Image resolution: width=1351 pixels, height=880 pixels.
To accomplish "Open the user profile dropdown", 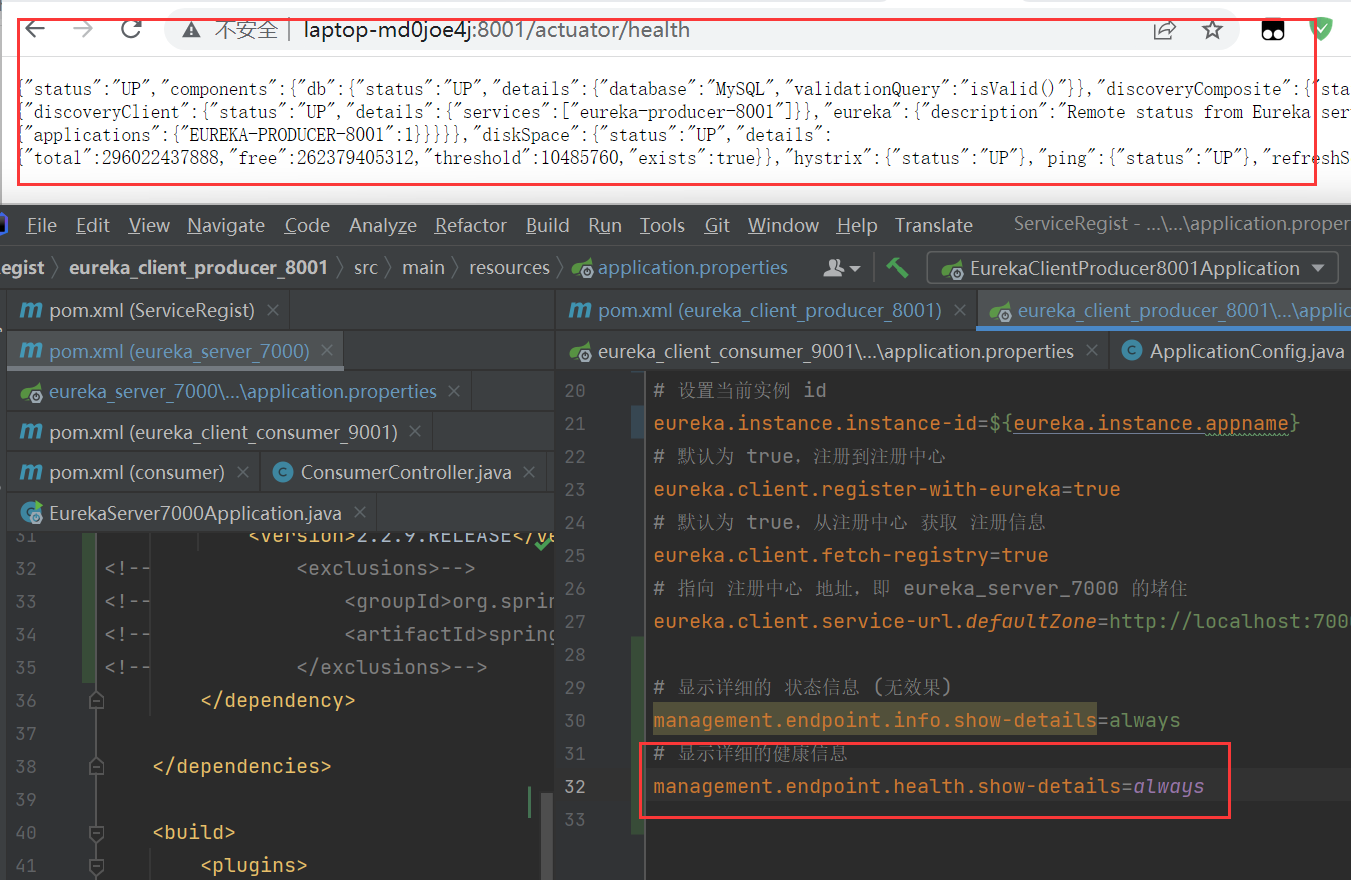I will (x=841, y=268).
